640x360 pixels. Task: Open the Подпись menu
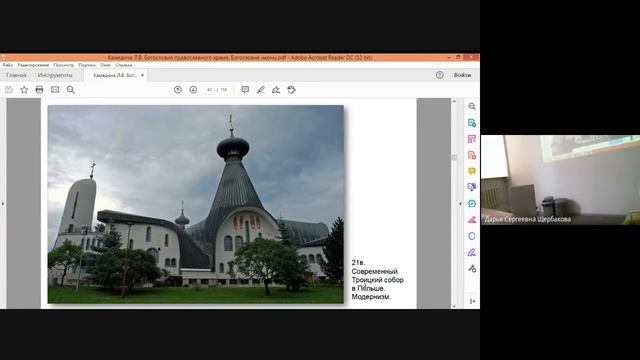tap(87, 65)
